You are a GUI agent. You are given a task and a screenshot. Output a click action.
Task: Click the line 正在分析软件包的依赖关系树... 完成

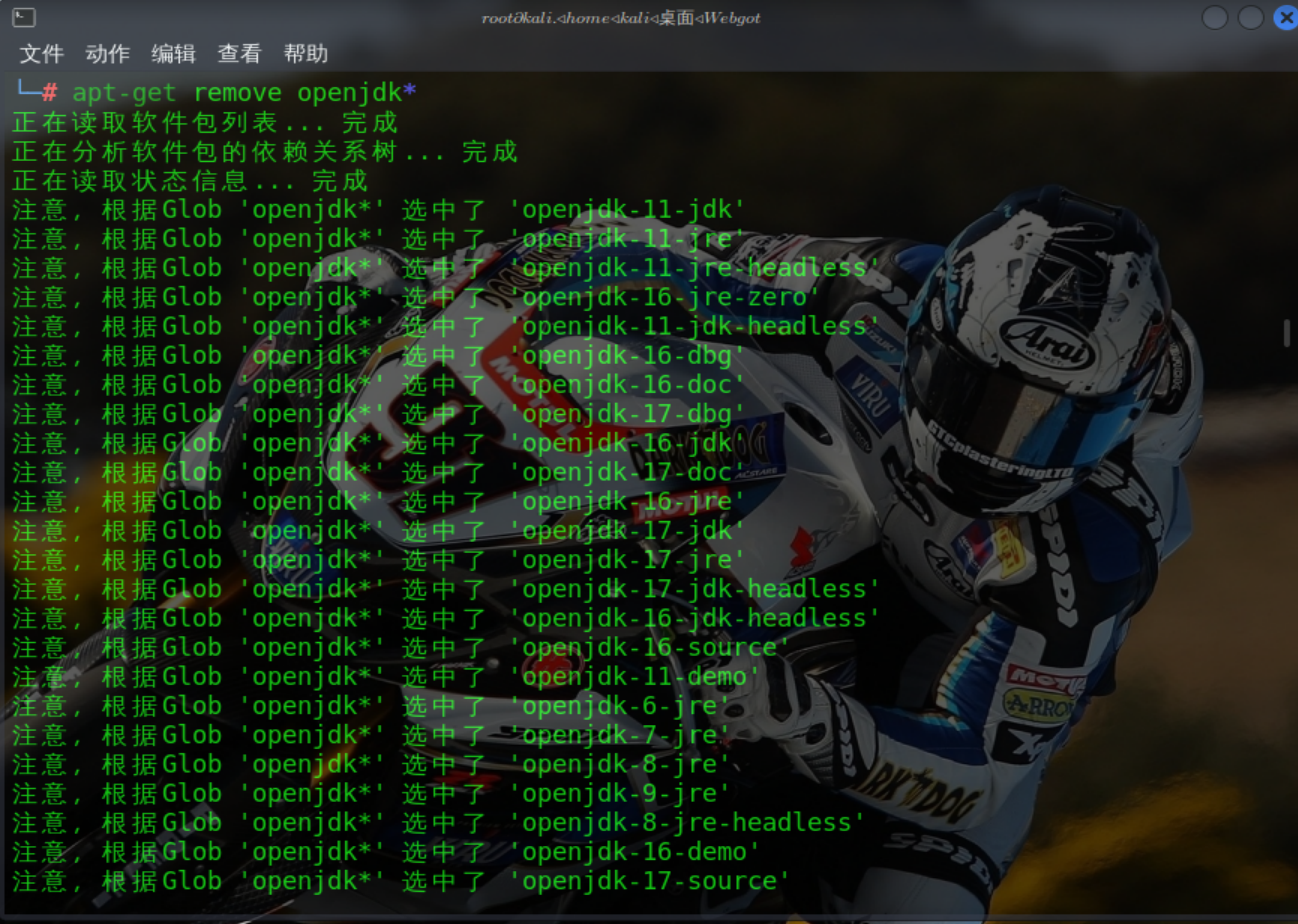(265, 152)
